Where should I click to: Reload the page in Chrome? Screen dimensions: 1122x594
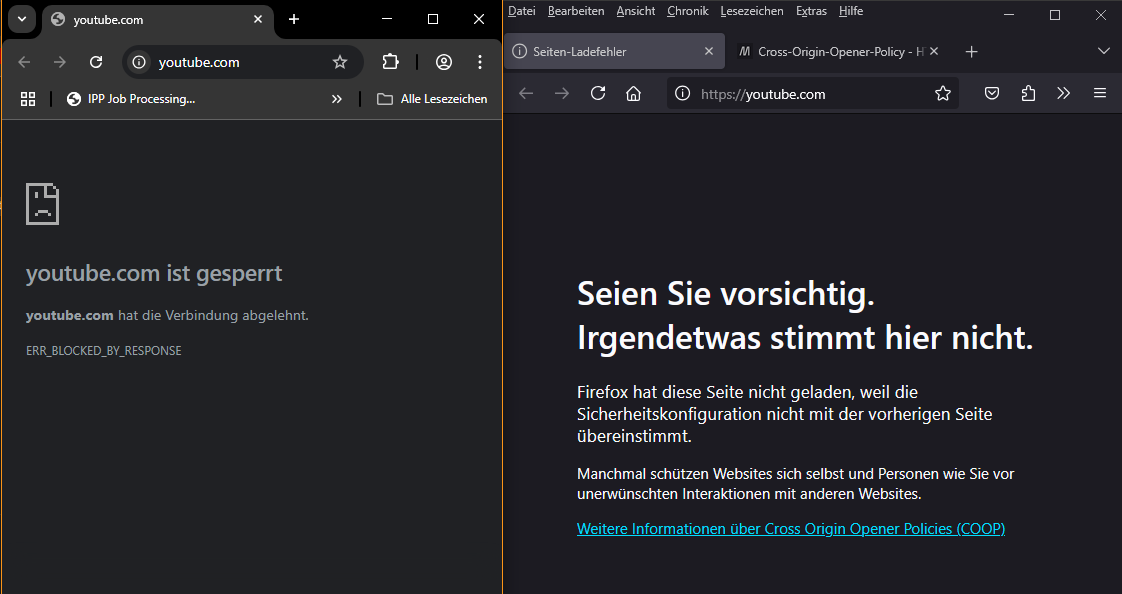[96, 62]
